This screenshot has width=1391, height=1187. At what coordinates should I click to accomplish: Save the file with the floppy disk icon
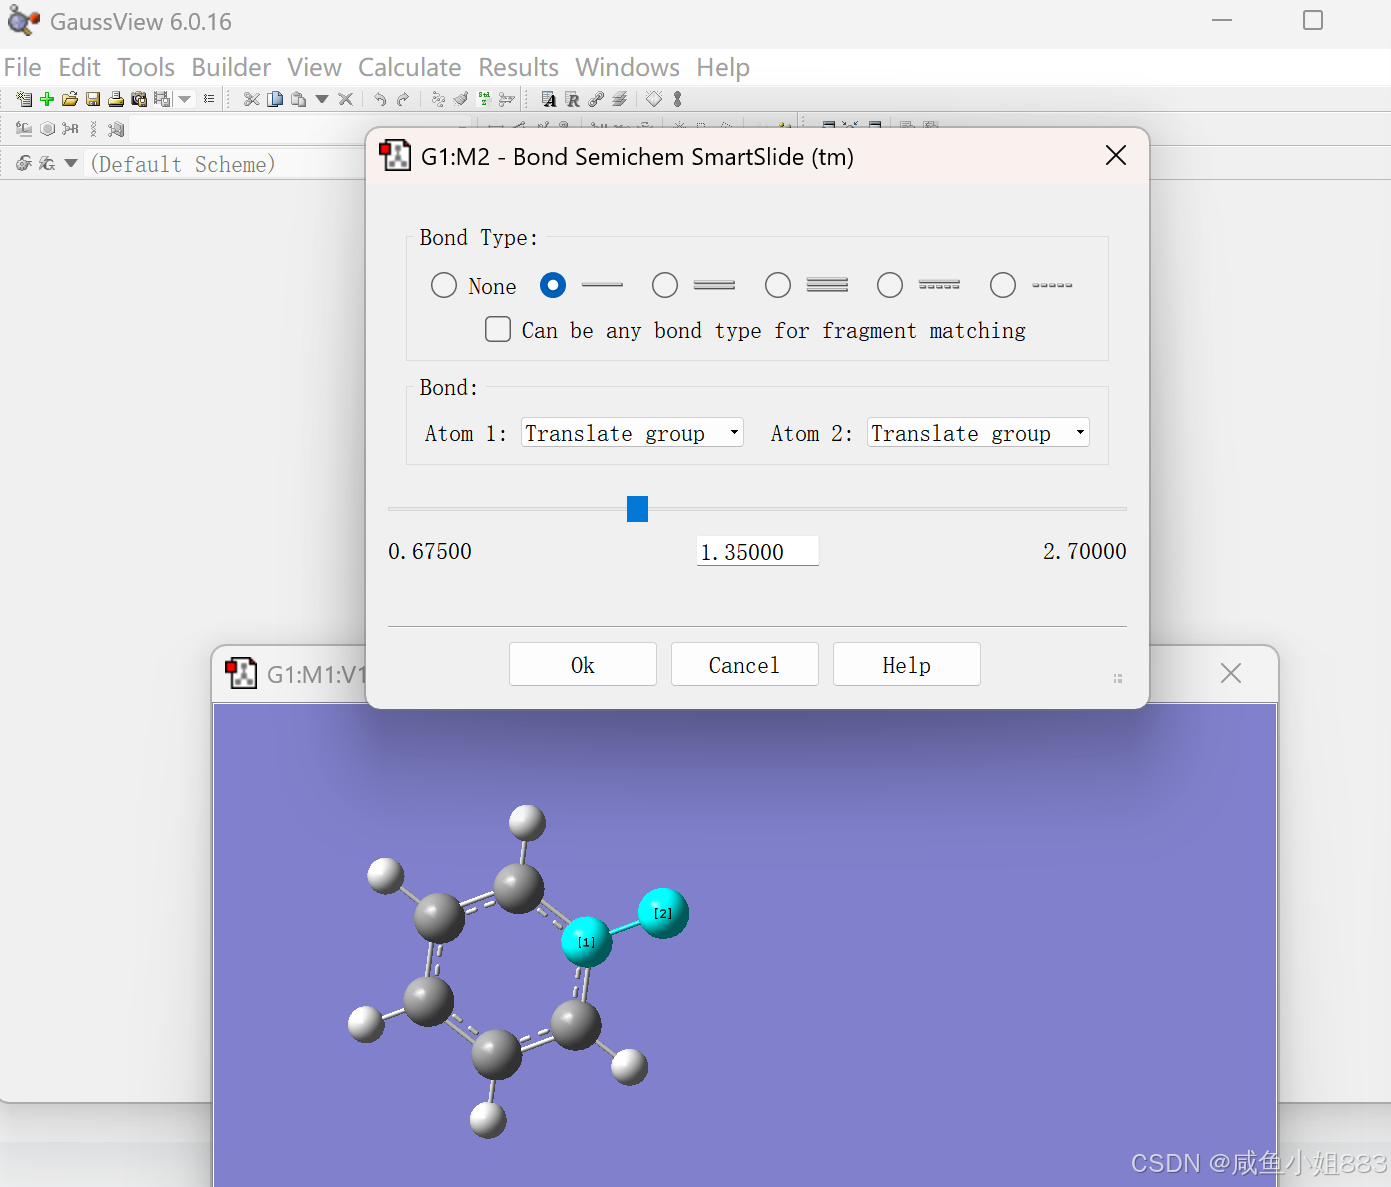93,99
